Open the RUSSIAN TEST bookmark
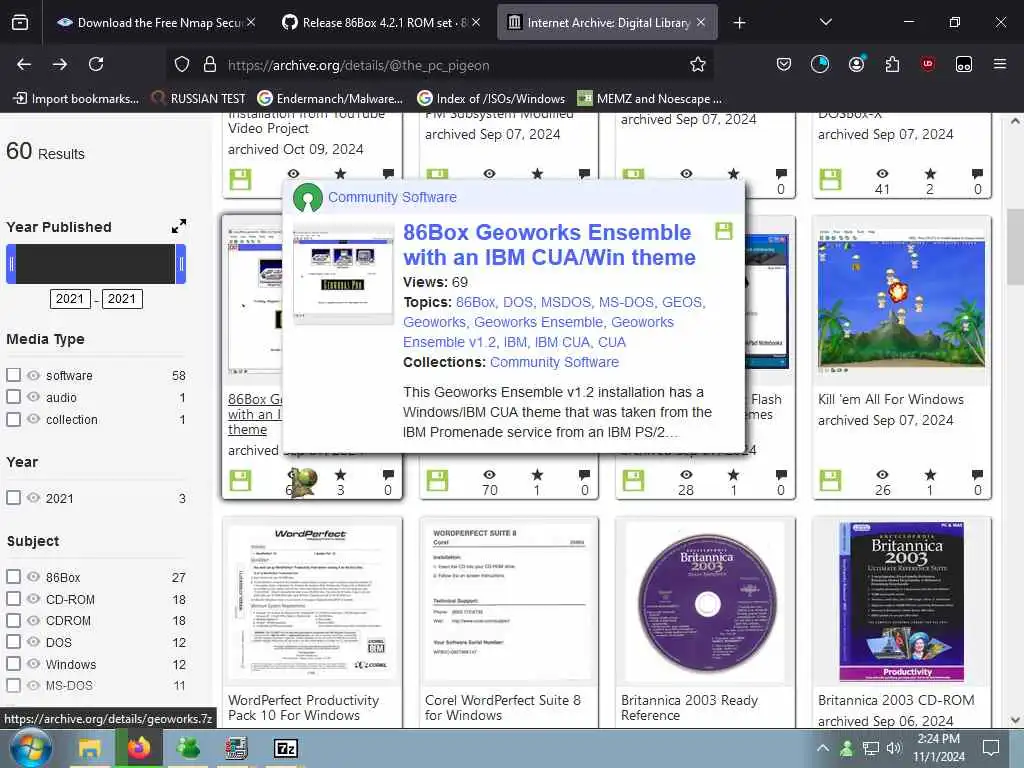Screen dimensions: 1024x768 tap(199, 99)
